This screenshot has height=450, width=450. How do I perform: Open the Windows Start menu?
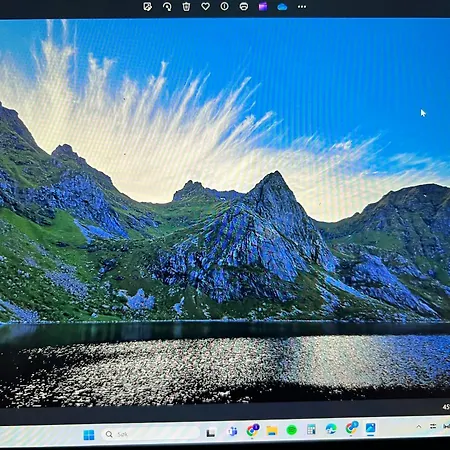pos(89,435)
